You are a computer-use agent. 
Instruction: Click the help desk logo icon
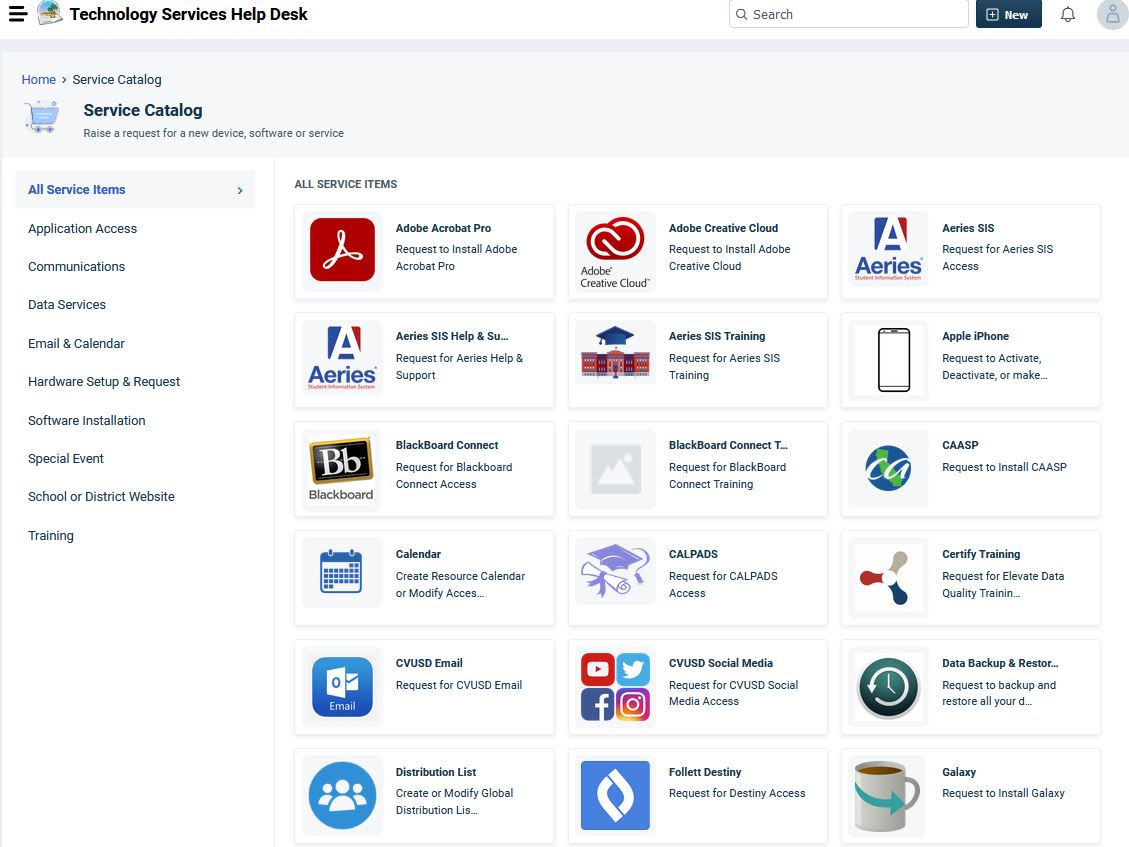click(x=49, y=13)
